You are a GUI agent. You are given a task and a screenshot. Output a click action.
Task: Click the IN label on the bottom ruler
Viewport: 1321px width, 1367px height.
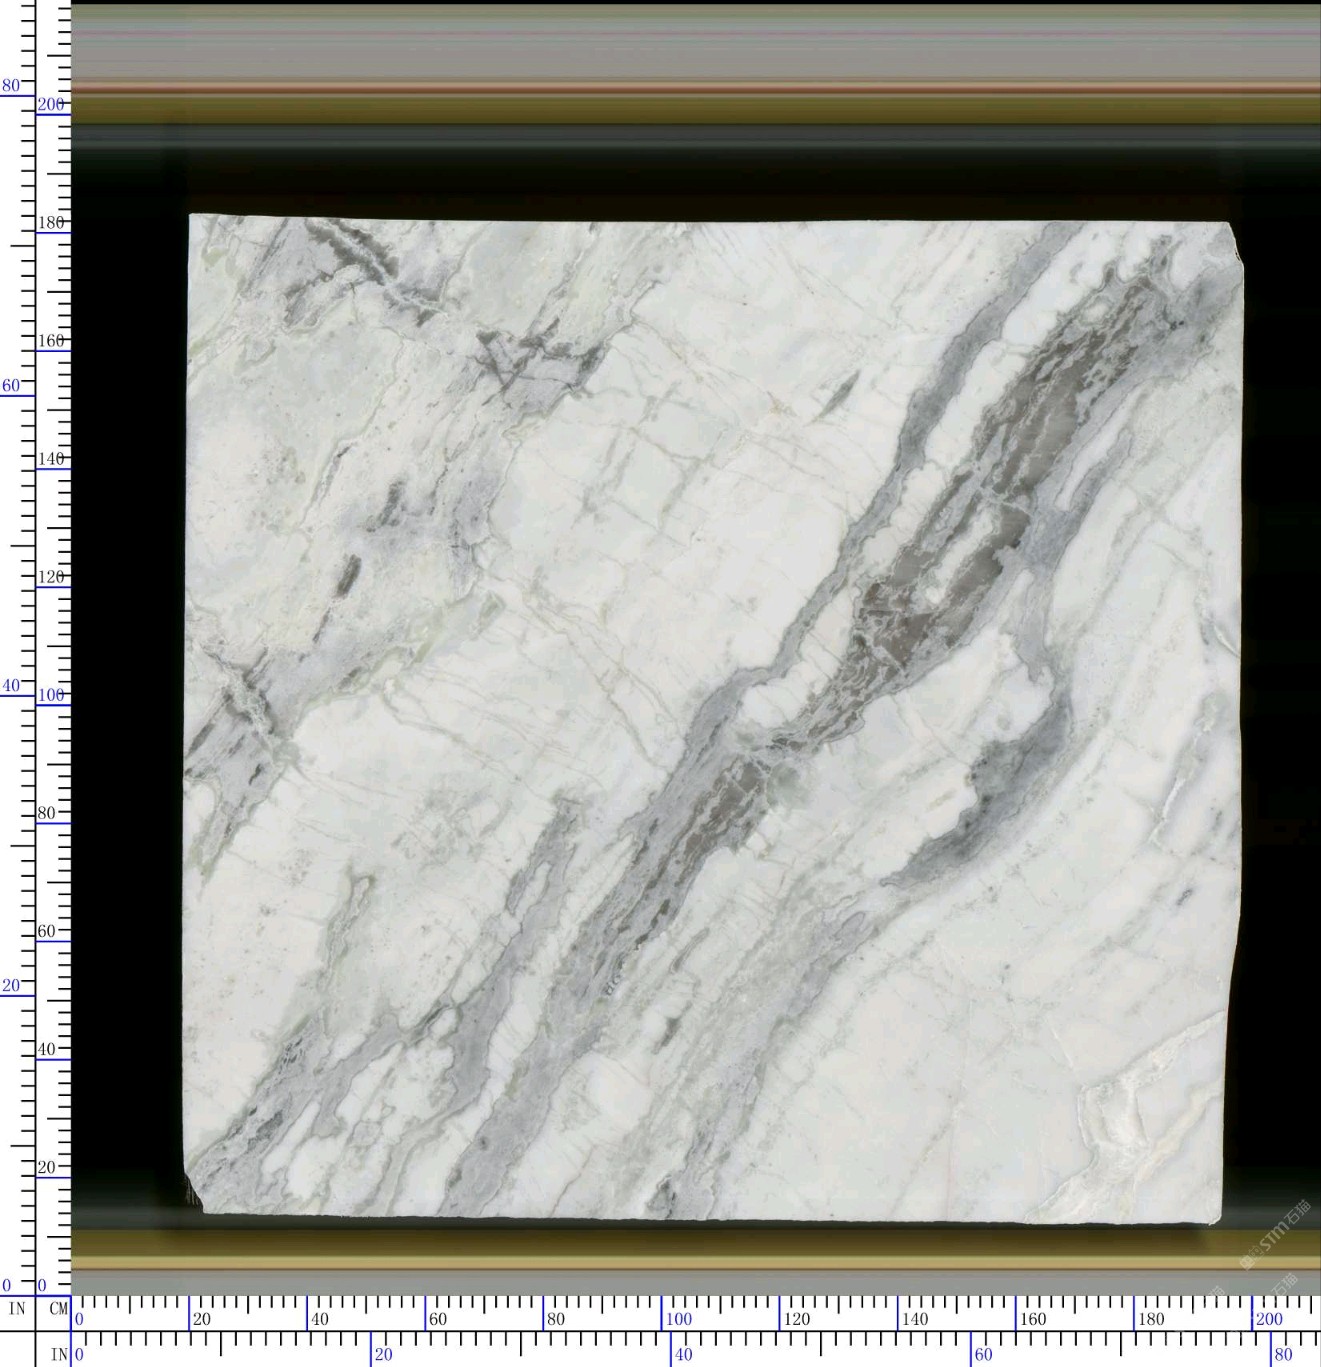point(59,1355)
